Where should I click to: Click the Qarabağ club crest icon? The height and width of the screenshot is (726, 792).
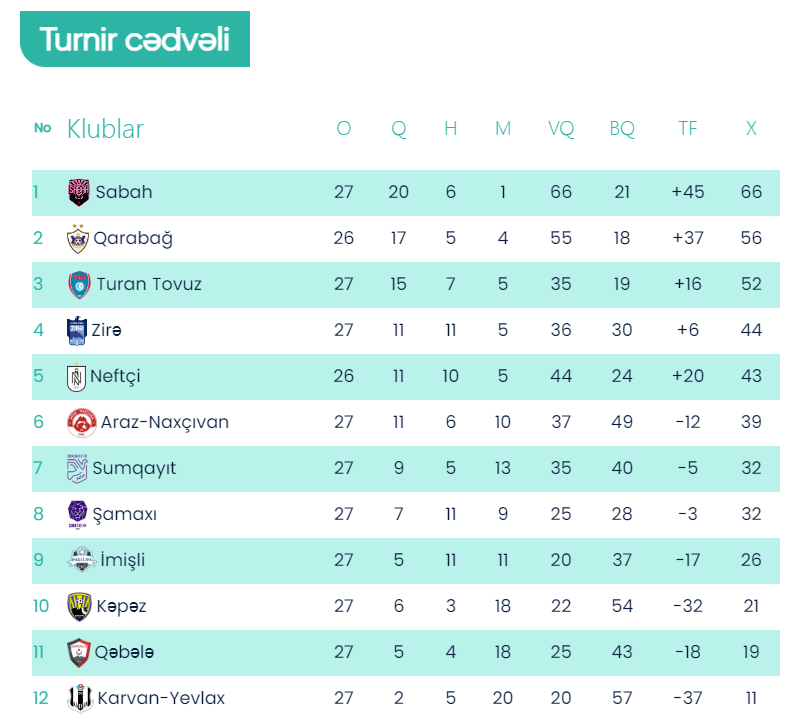(x=77, y=238)
